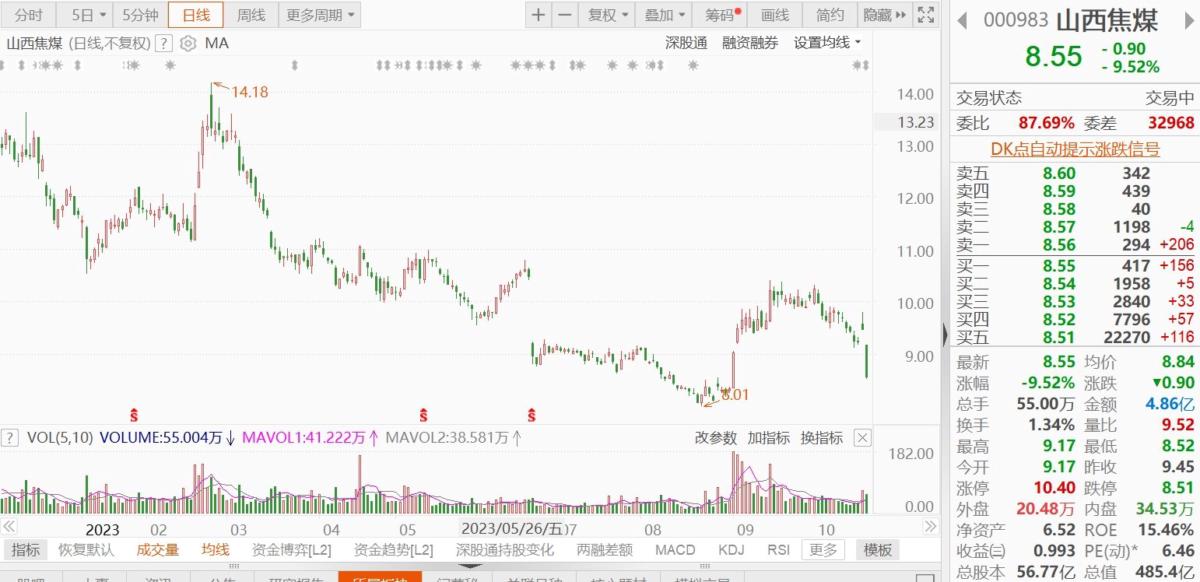The height and width of the screenshot is (582, 1200).
Task: Close the volume indicator panel
Action: tap(862, 438)
